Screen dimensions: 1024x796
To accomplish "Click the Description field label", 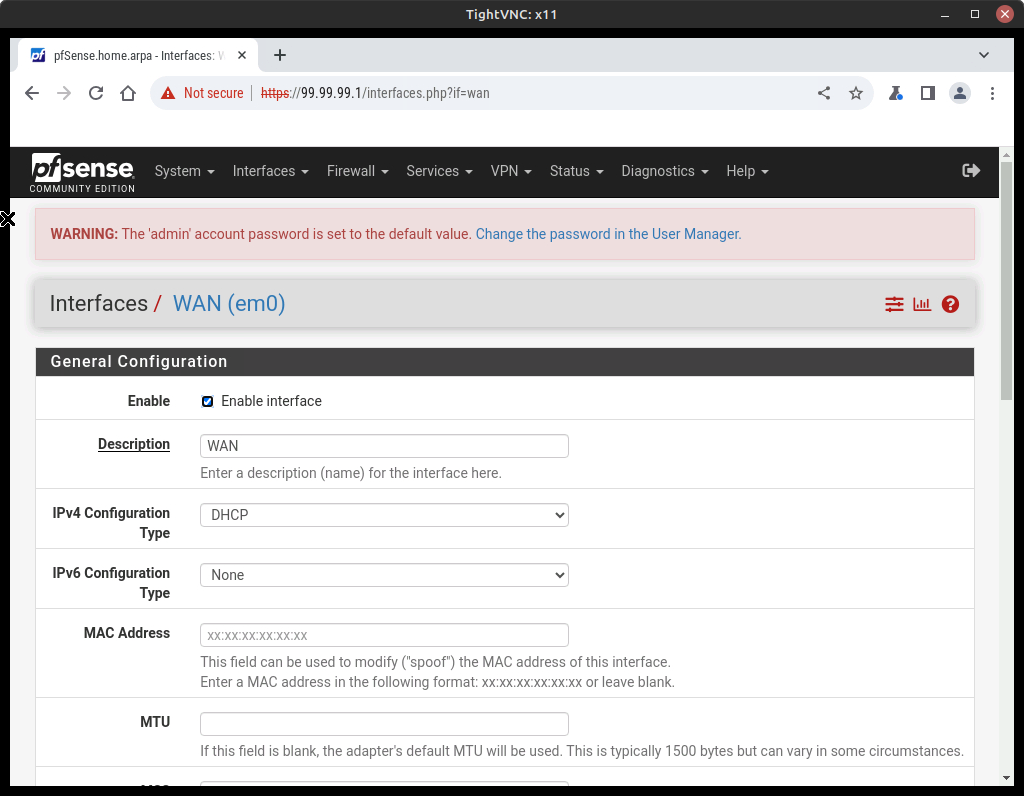I will [134, 444].
